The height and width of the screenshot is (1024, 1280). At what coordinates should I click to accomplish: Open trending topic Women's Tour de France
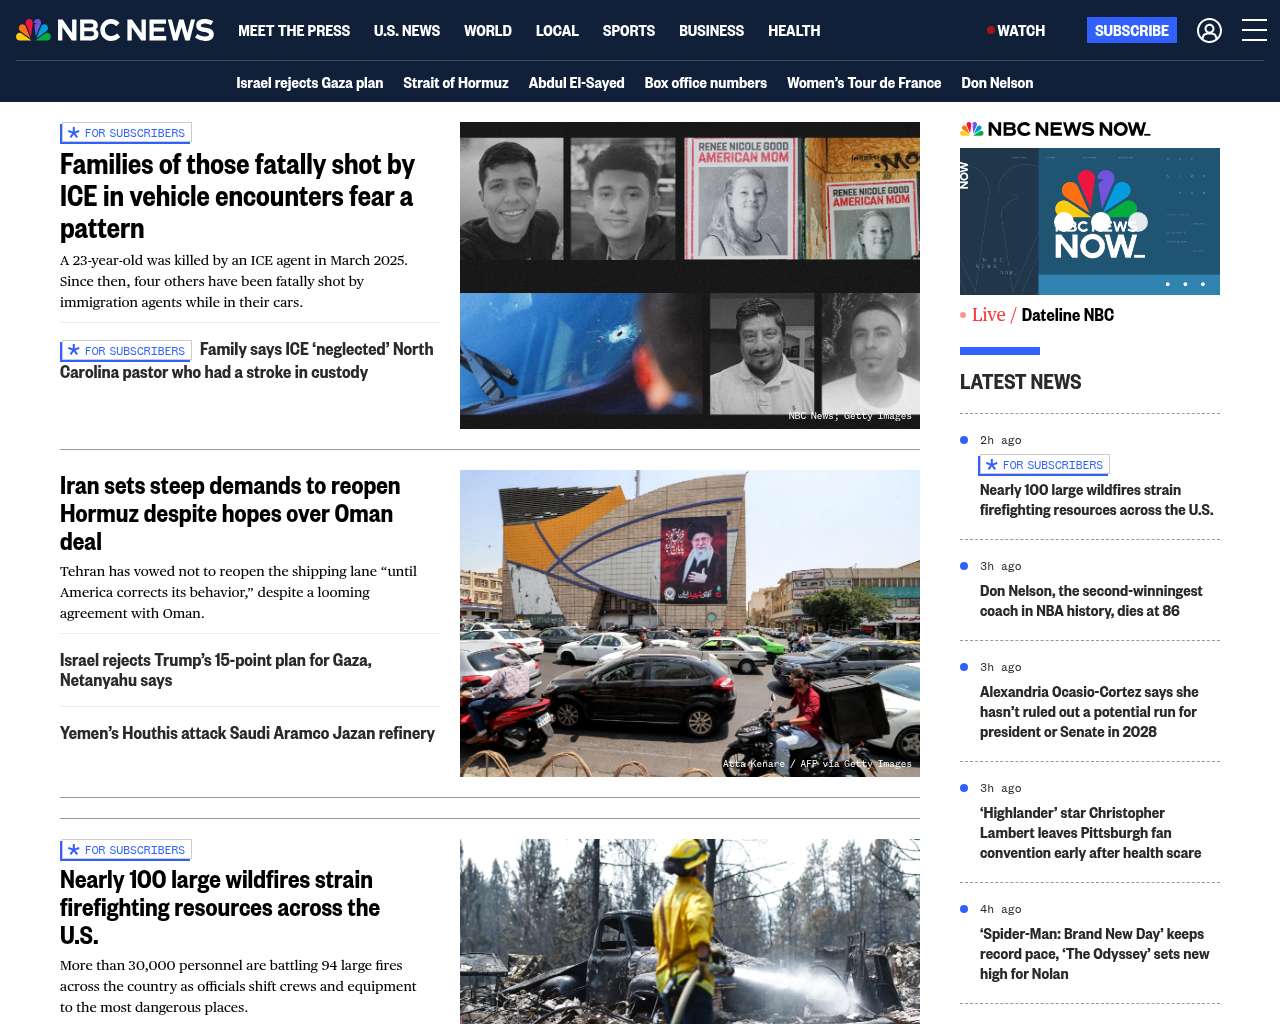point(864,83)
